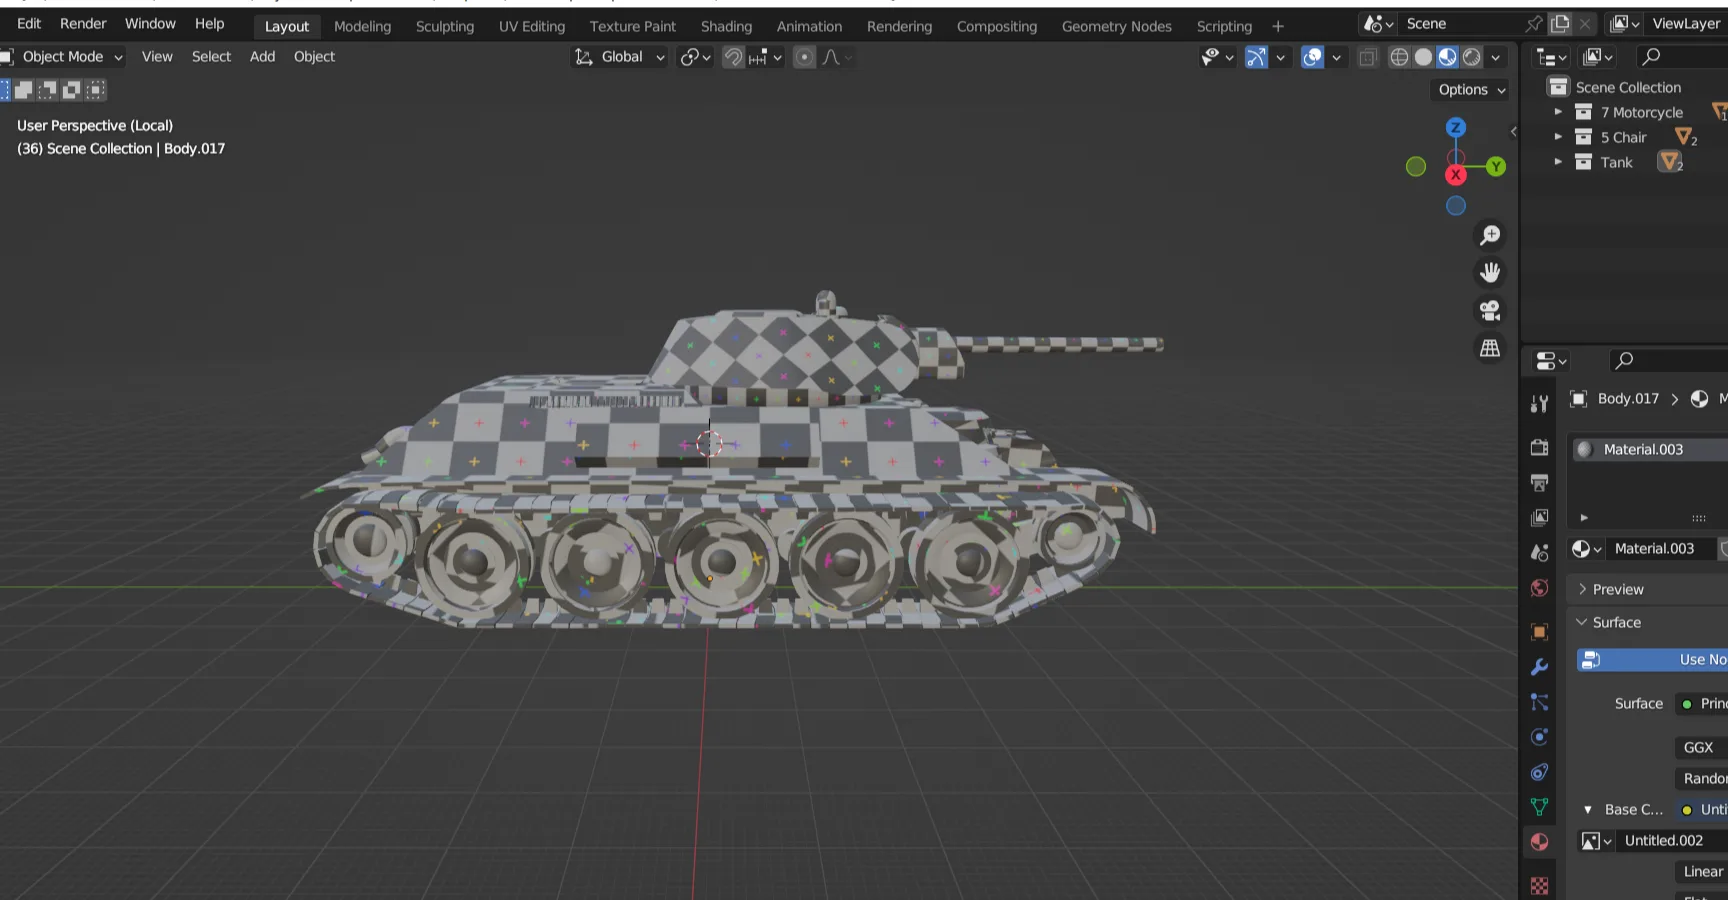Switch to orthographic view using grid icon

(x=1490, y=348)
